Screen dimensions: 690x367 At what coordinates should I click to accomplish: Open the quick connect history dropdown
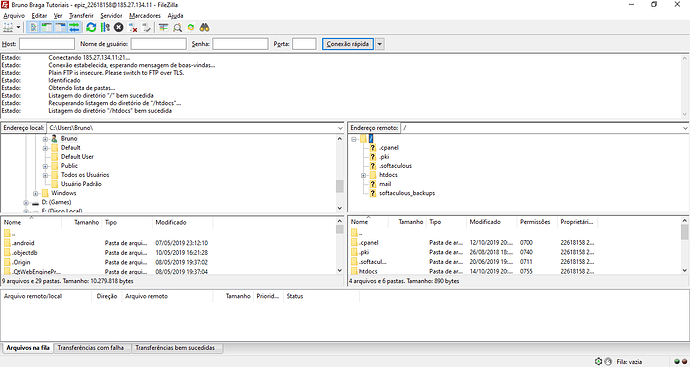click(379, 44)
